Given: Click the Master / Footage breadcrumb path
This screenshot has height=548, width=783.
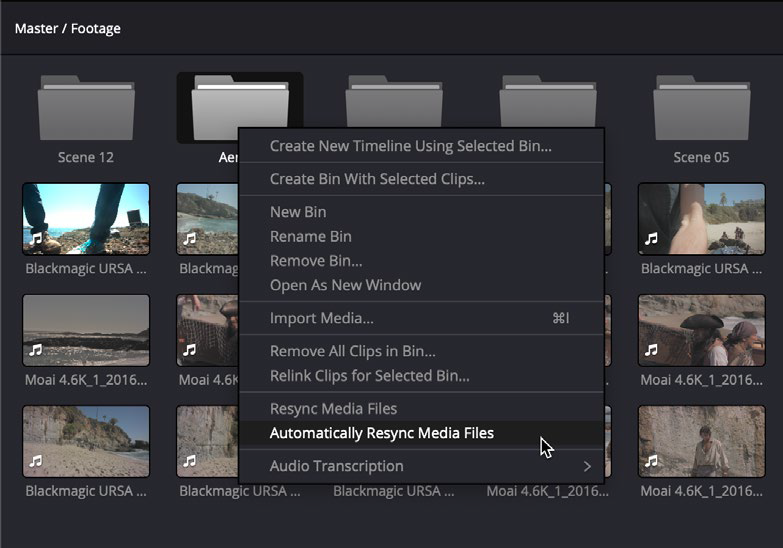Looking at the screenshot, I should click(67, 28).
